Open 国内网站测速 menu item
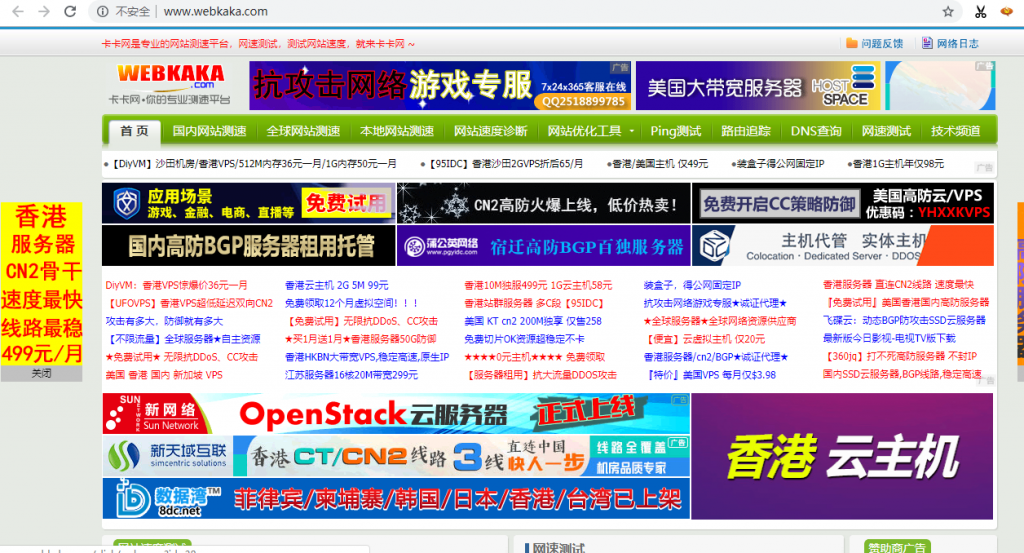1024x553 pixels. click(209, 131)
